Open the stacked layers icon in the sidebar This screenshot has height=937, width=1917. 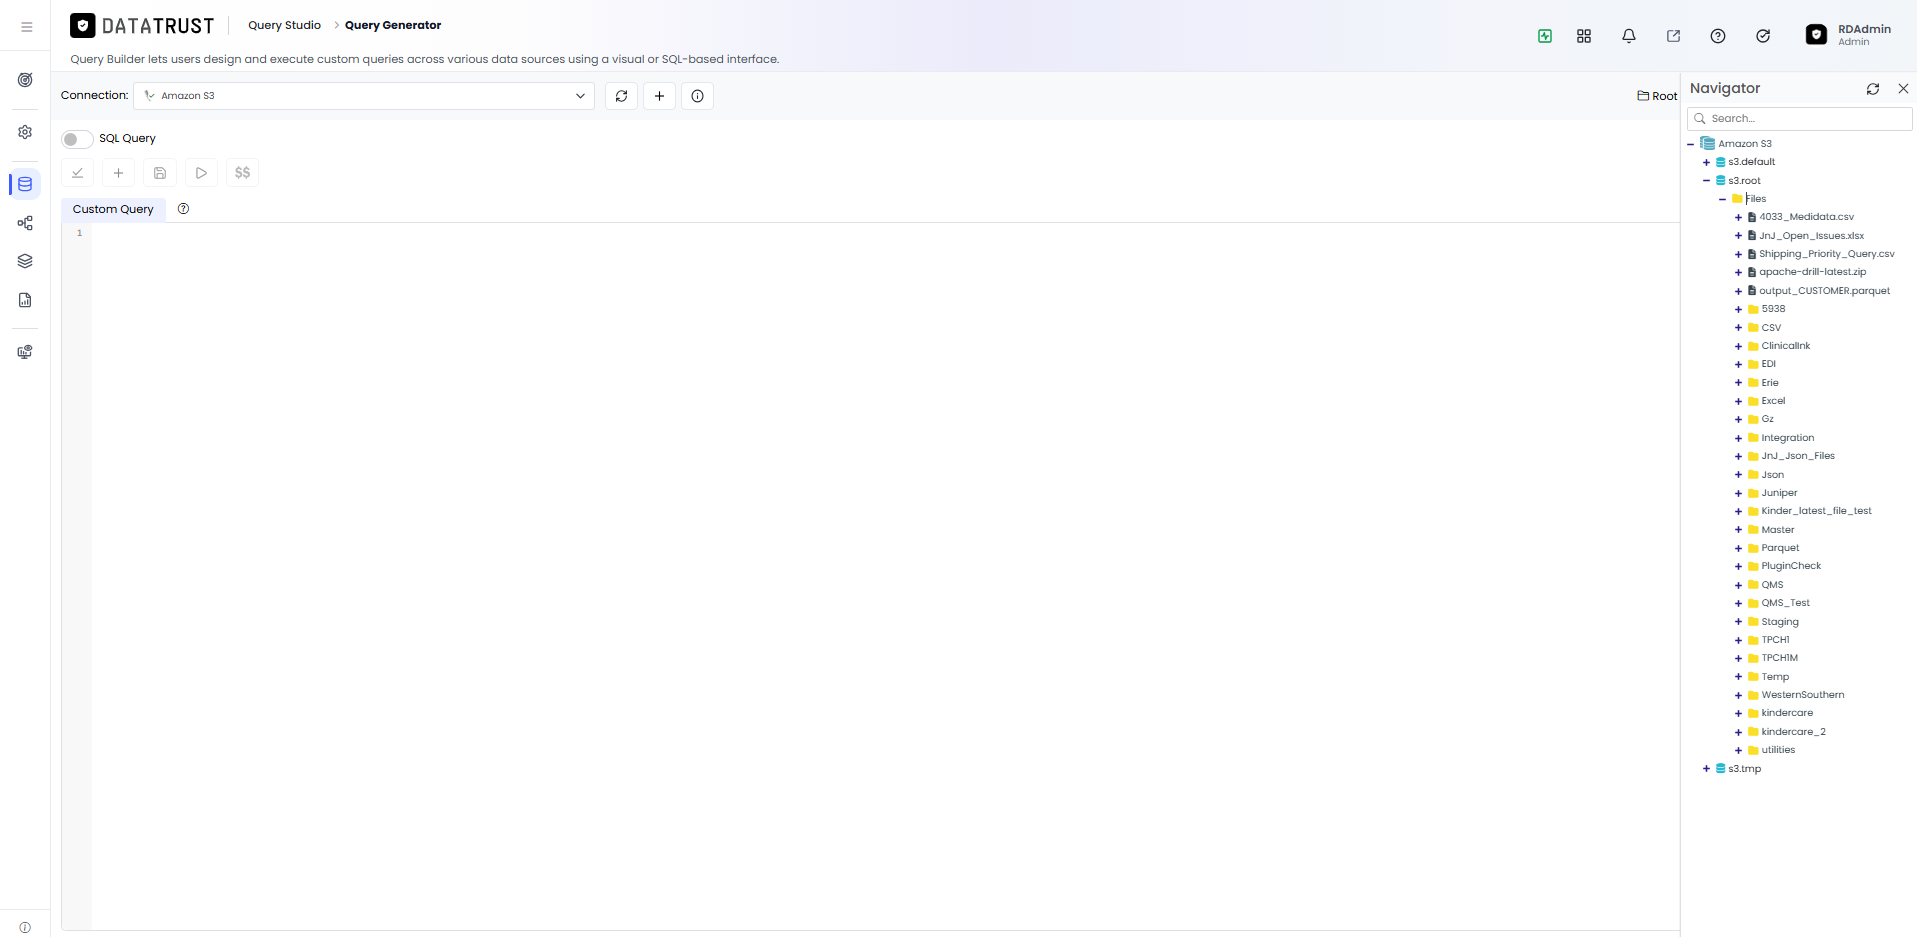(25, 261)
